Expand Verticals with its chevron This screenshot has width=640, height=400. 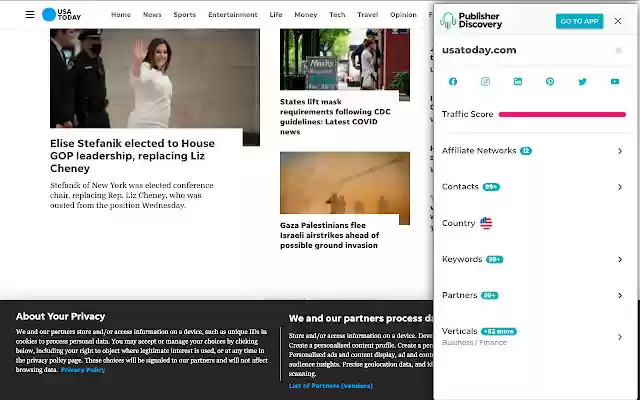pyautogui.click(x=620, y=337)
